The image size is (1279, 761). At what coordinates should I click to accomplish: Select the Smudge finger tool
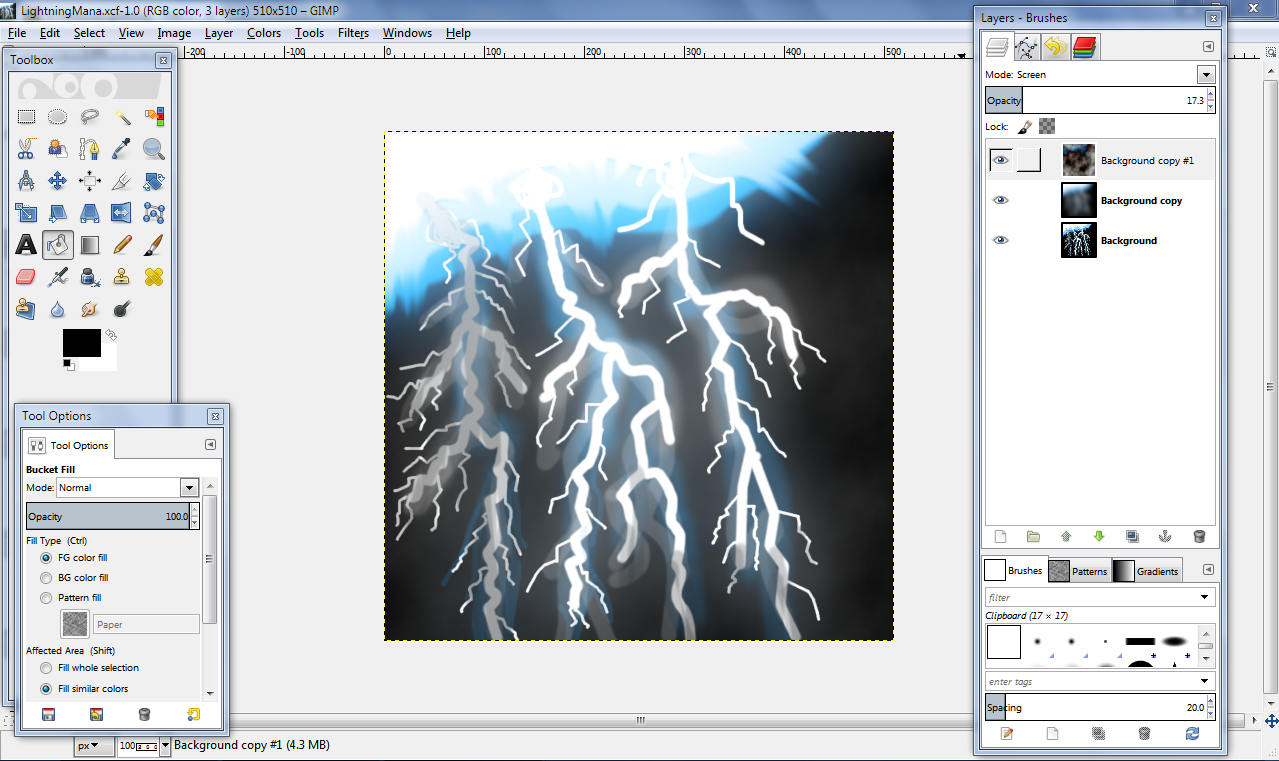[90, 309]
